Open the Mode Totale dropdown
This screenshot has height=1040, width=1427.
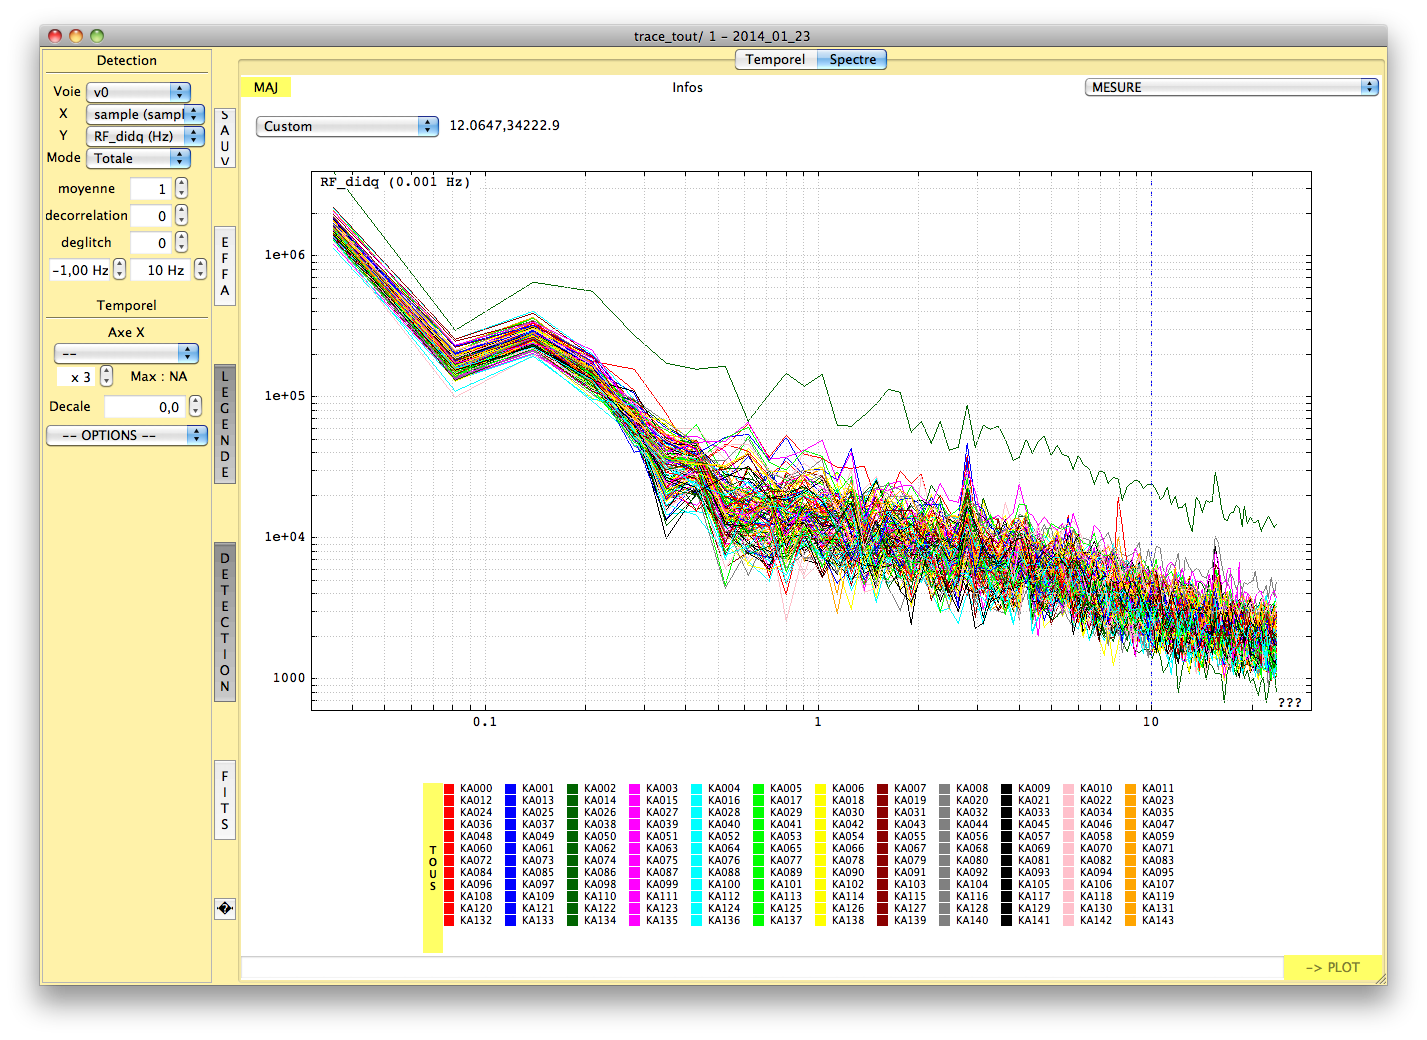coord(138,158)
